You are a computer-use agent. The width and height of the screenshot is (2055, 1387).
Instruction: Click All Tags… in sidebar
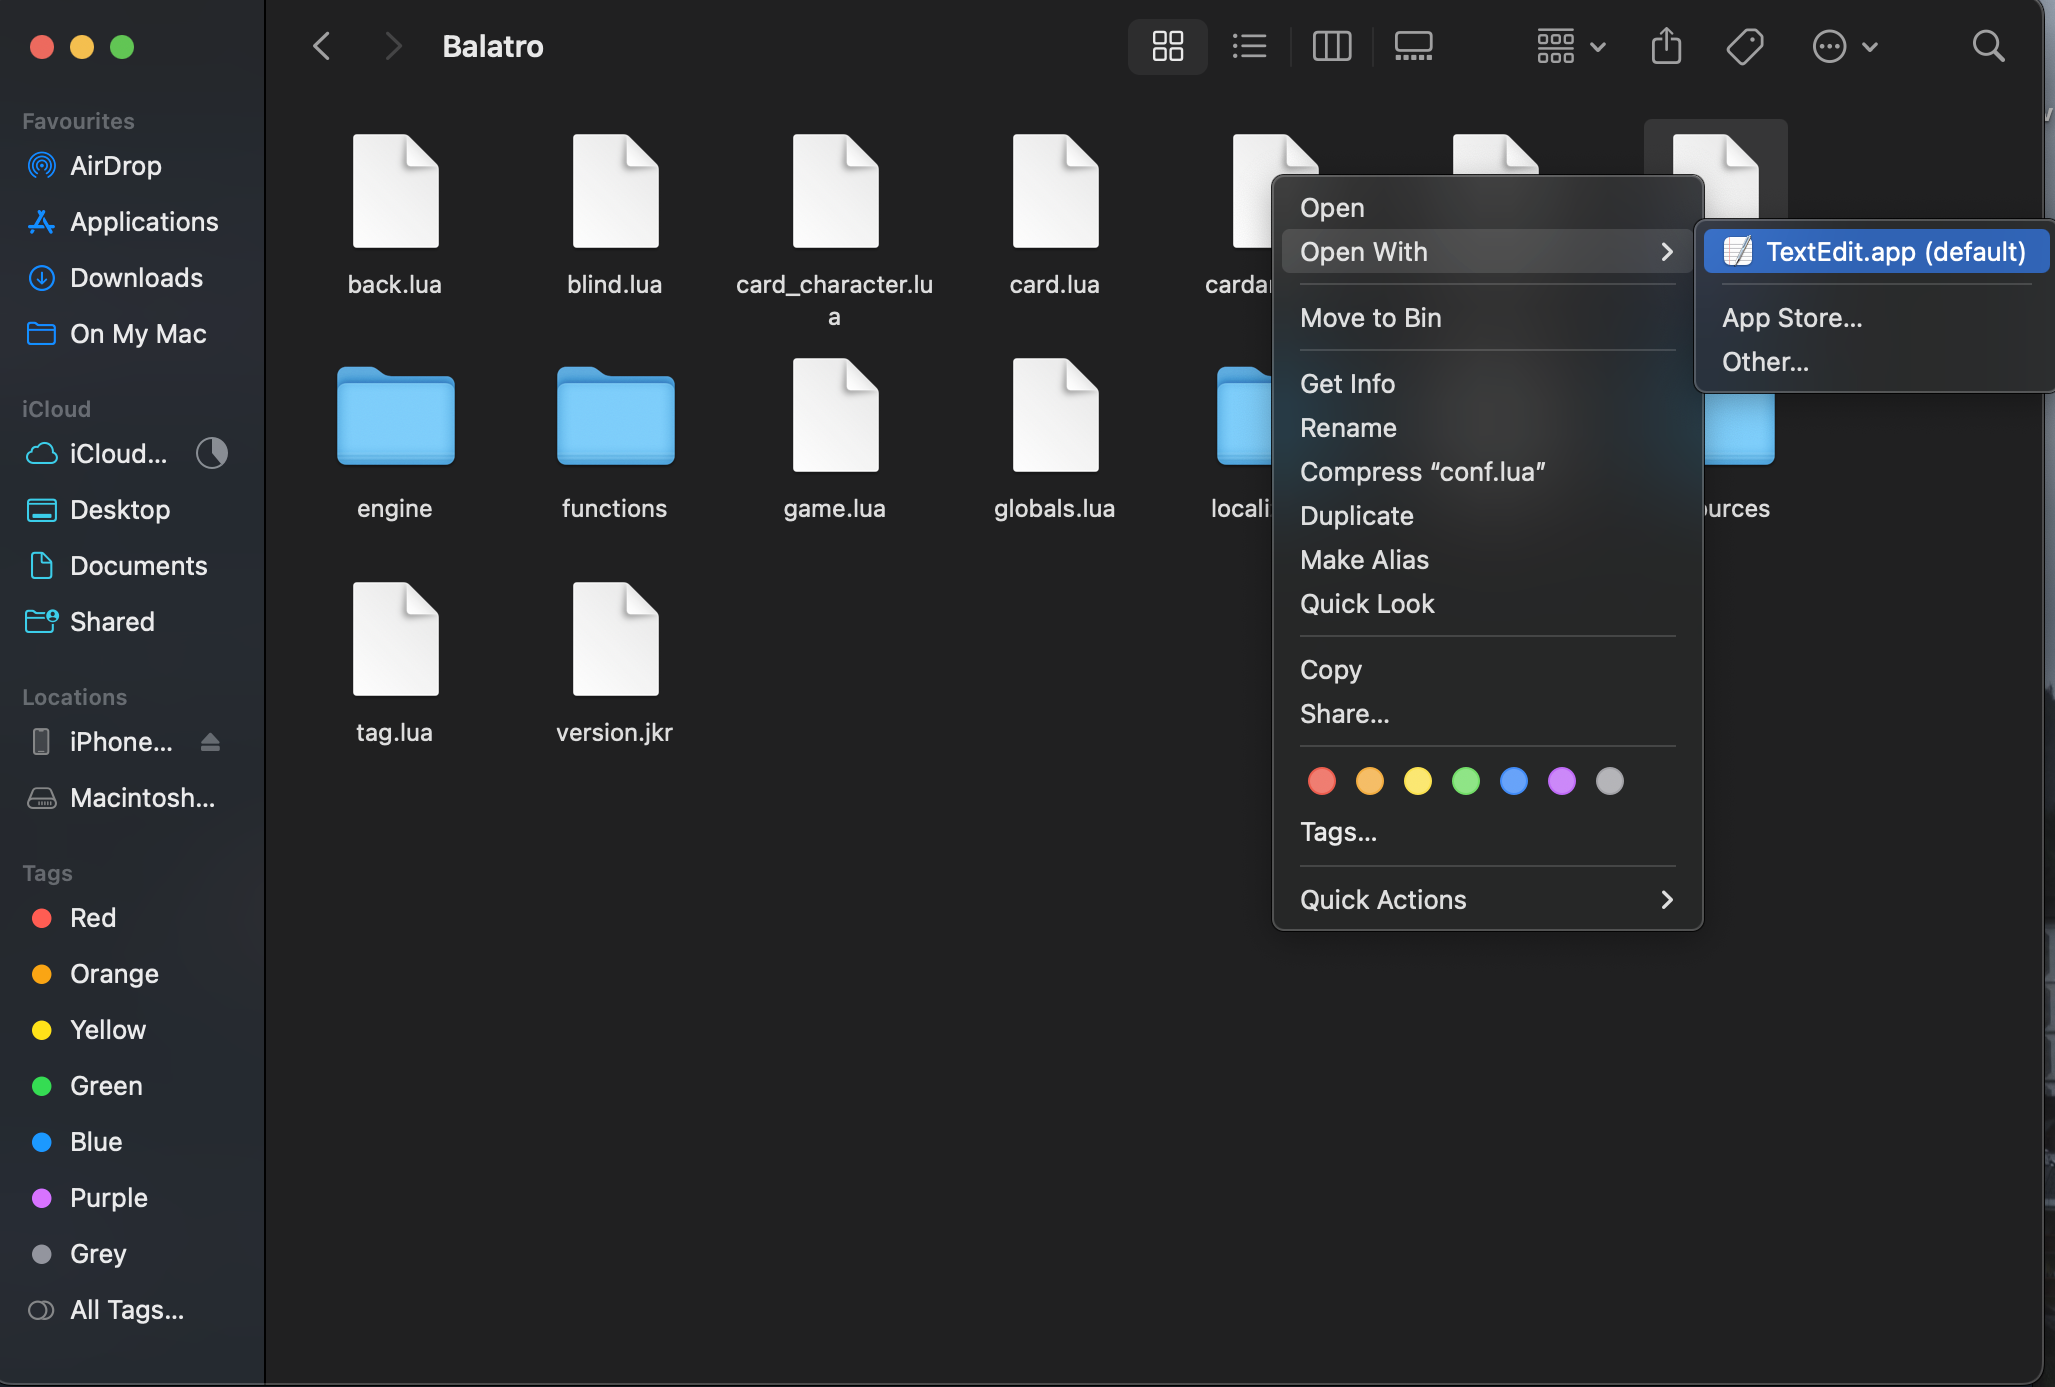coord(126,1310)
